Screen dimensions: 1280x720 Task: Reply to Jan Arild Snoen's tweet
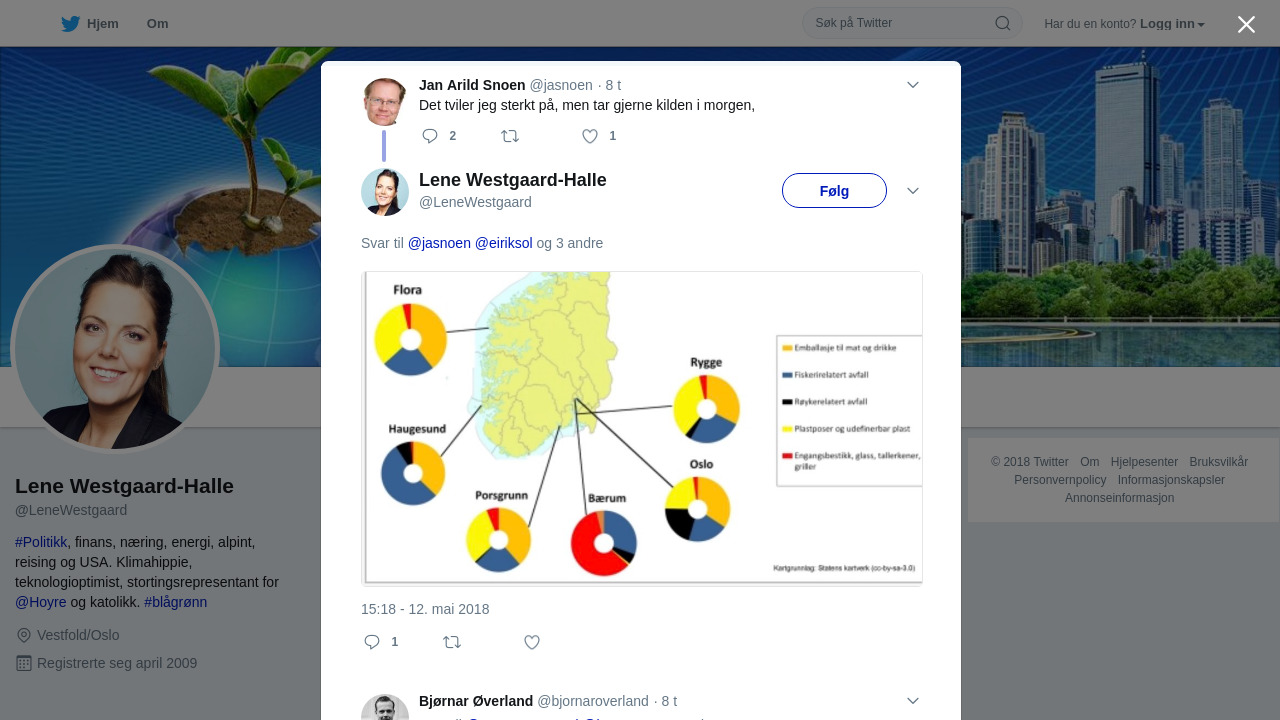430,136
